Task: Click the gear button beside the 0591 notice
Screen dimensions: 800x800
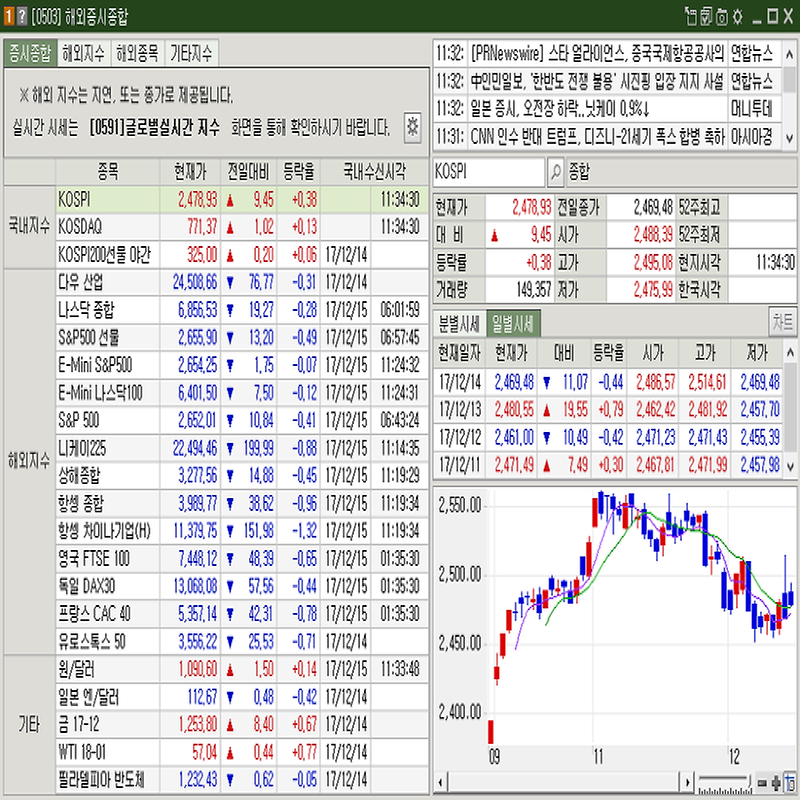Action: tap(412, 127)
